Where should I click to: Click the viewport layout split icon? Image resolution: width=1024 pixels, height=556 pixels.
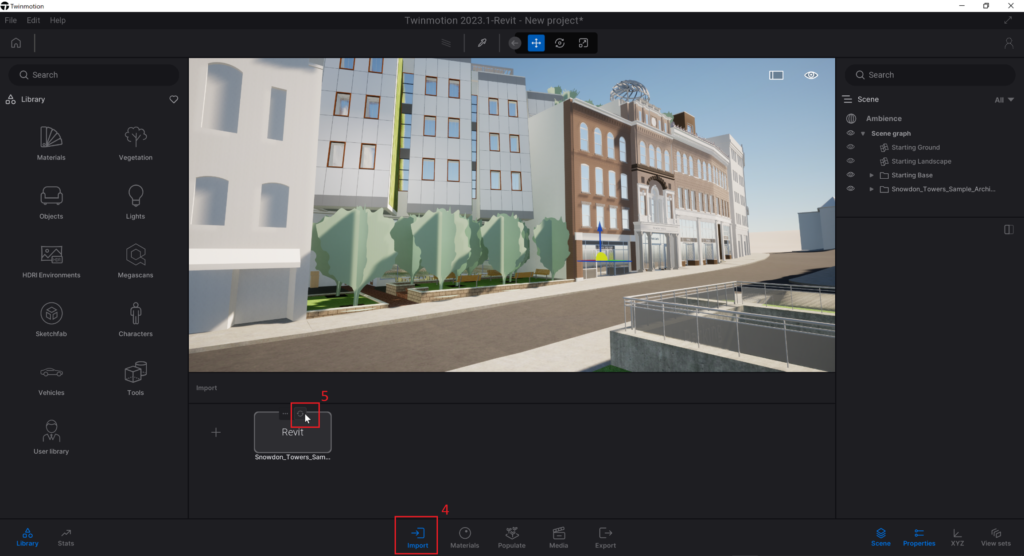pyautogui.click(x=776, y=75)
